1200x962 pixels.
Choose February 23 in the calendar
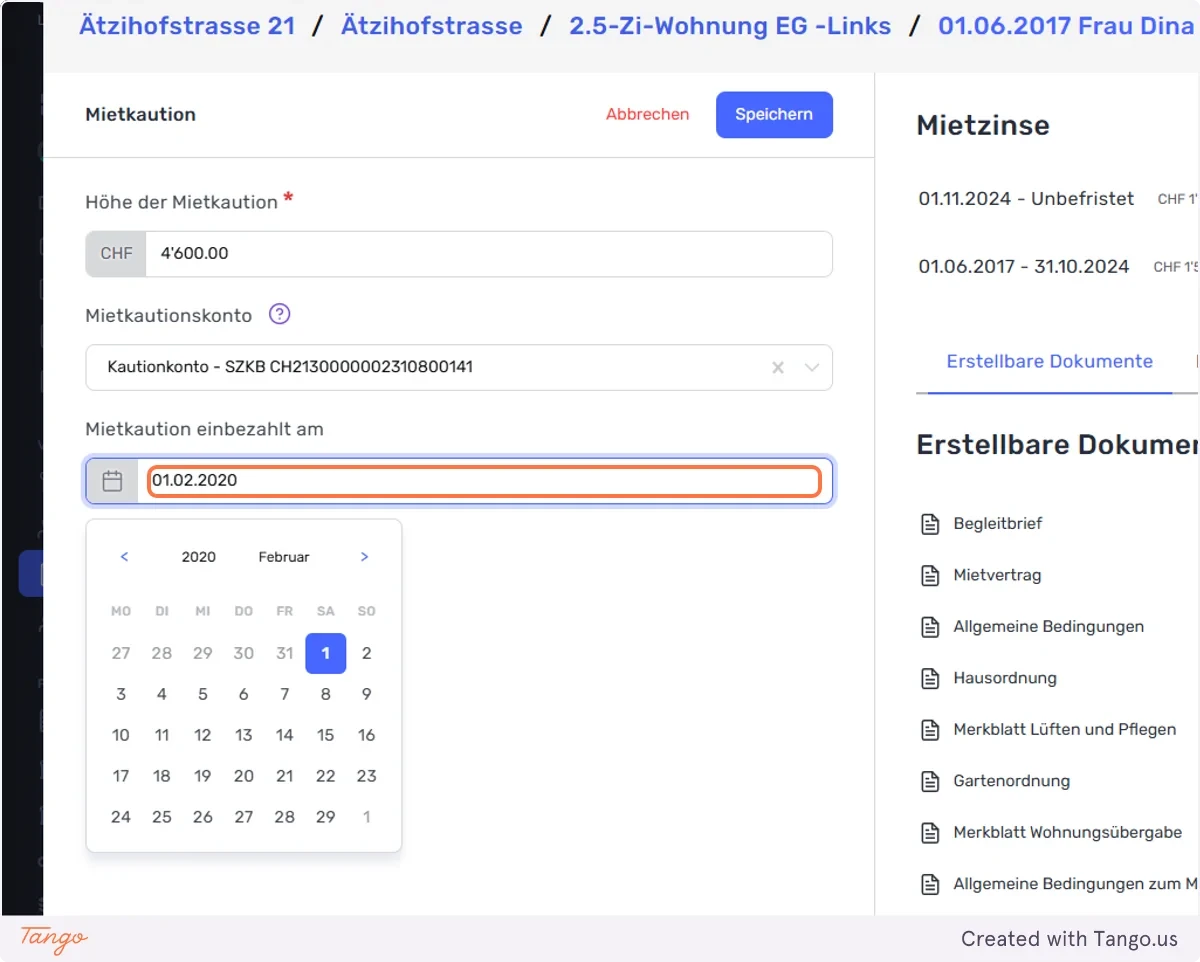(366, 776)
